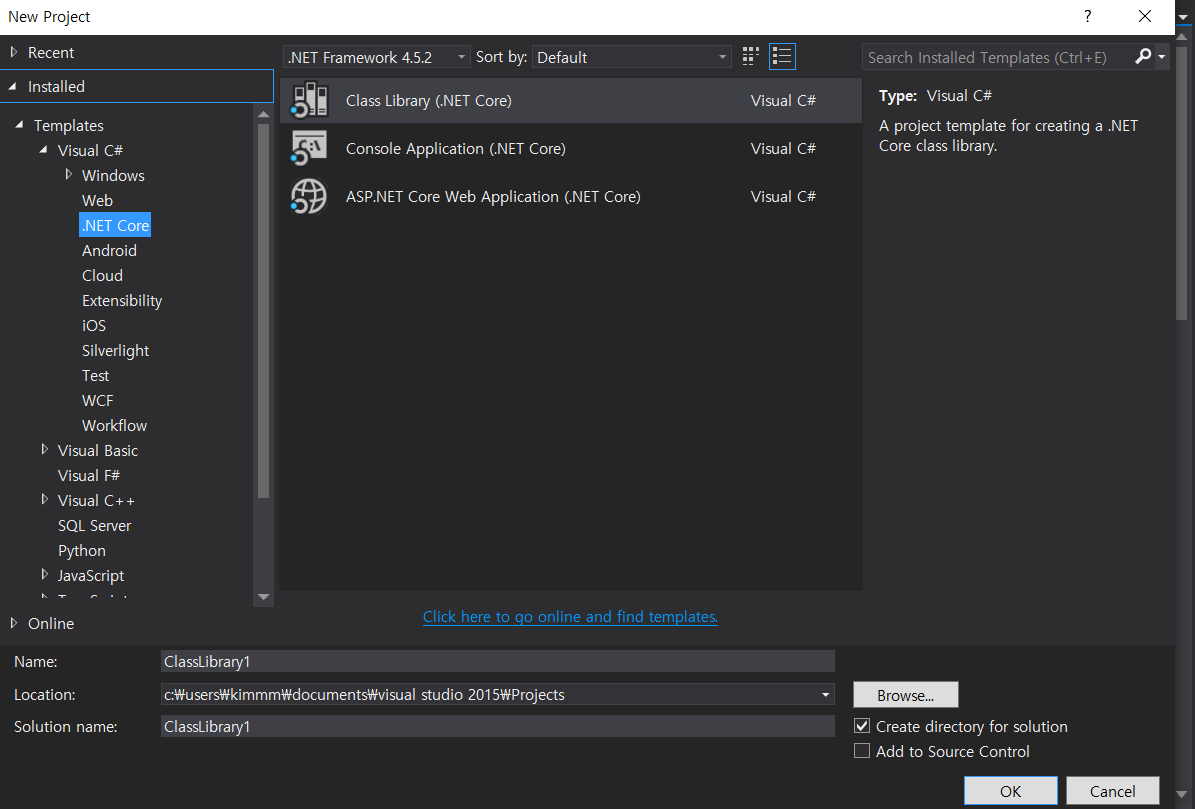Screen dimensions: 1195x809
Task: Click the tree scrollbar up arrow
Action: point(264,114)
